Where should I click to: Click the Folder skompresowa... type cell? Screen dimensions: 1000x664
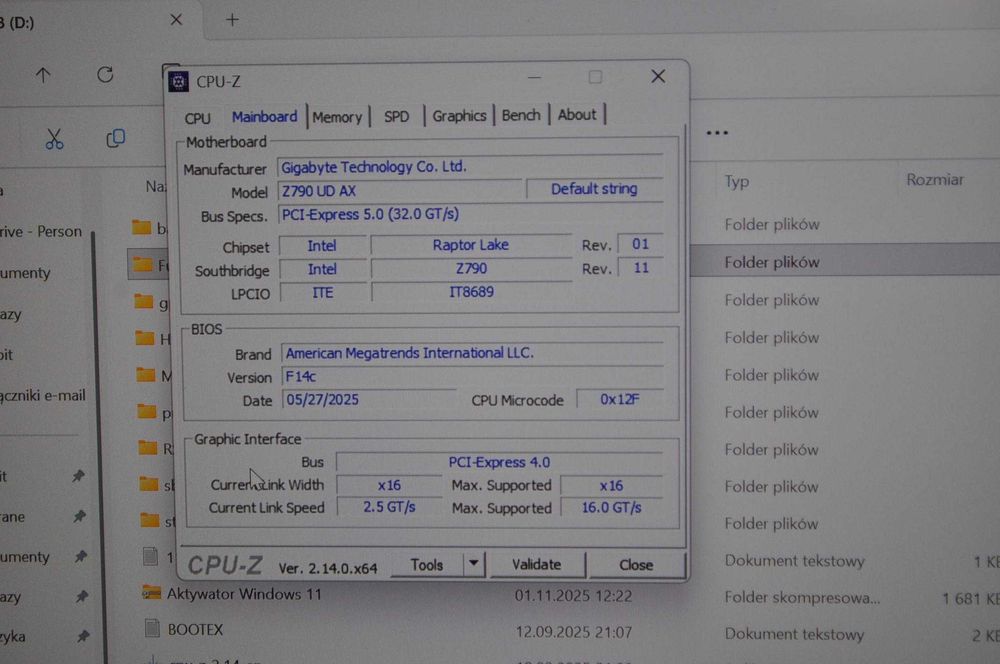tap(802, 598)
